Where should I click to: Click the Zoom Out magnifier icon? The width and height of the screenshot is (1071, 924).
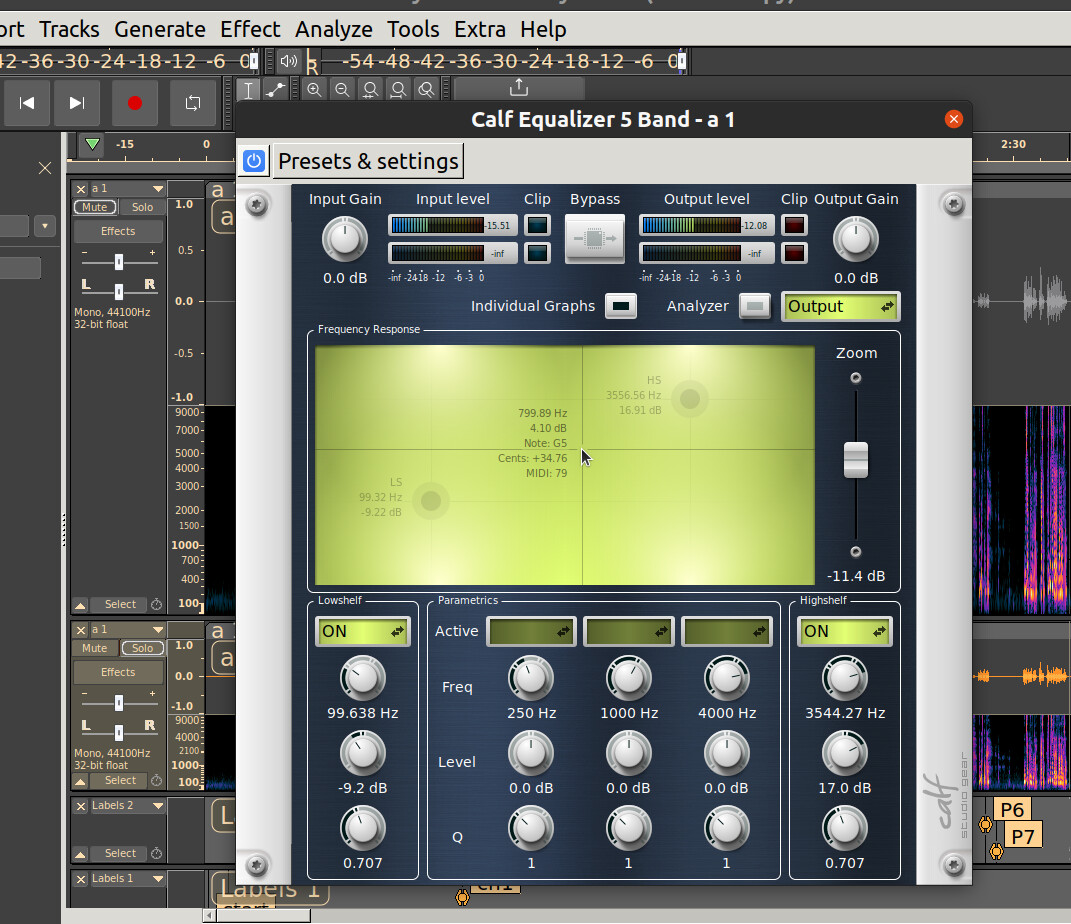(x=342, y=89)
